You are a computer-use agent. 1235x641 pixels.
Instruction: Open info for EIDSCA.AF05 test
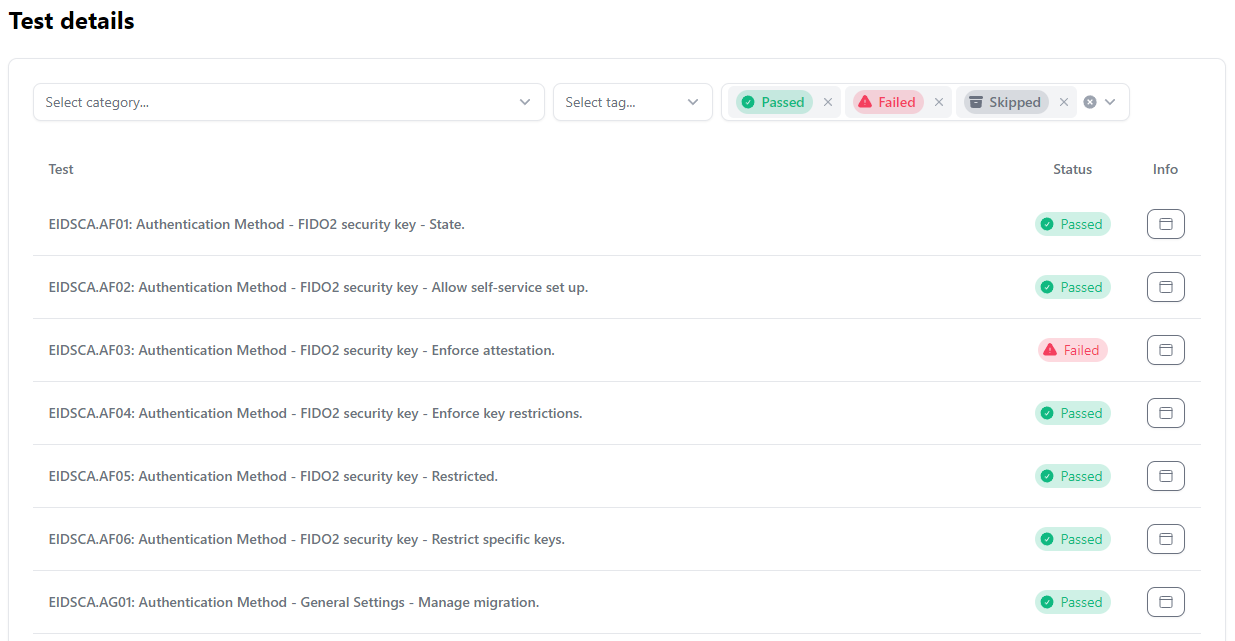(1165, 476)
